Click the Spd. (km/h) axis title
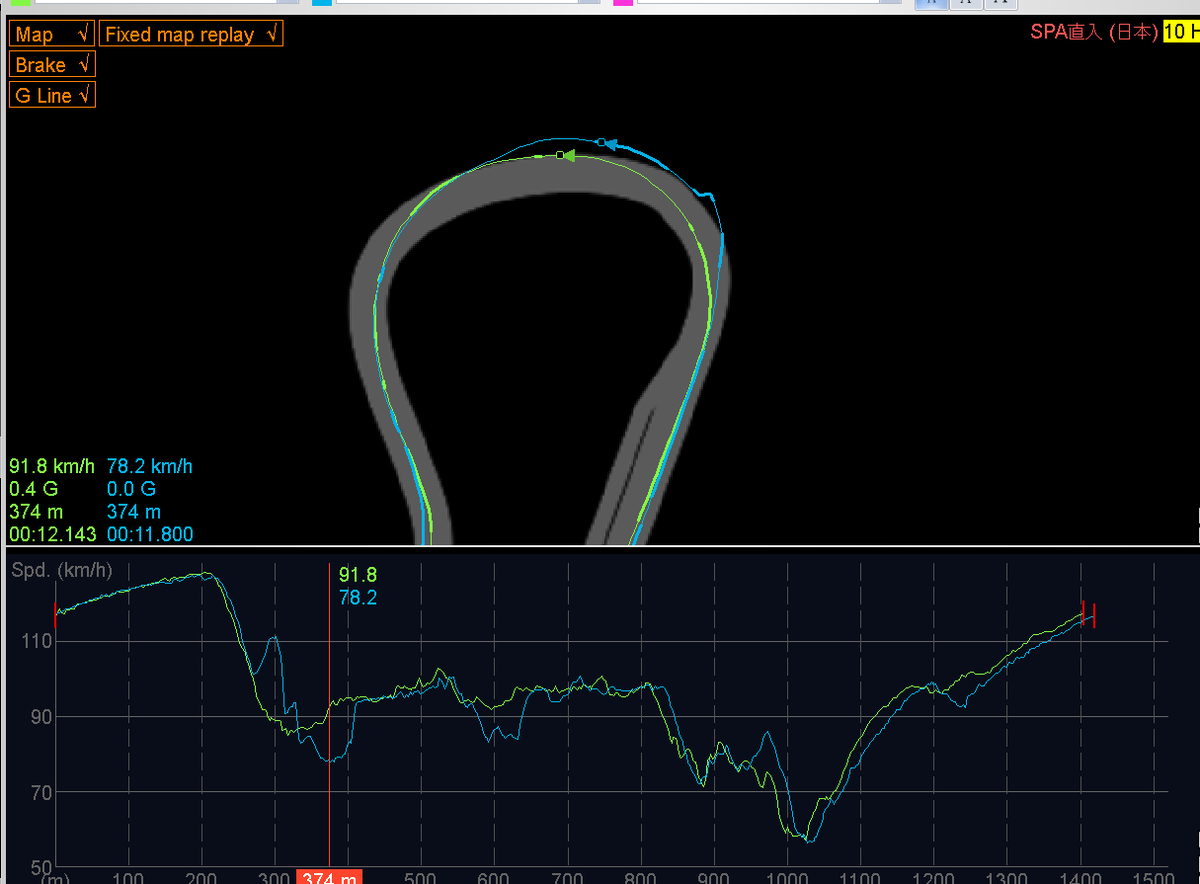The height and width of the screenshot is (884, 1200). tap(62, 571)
